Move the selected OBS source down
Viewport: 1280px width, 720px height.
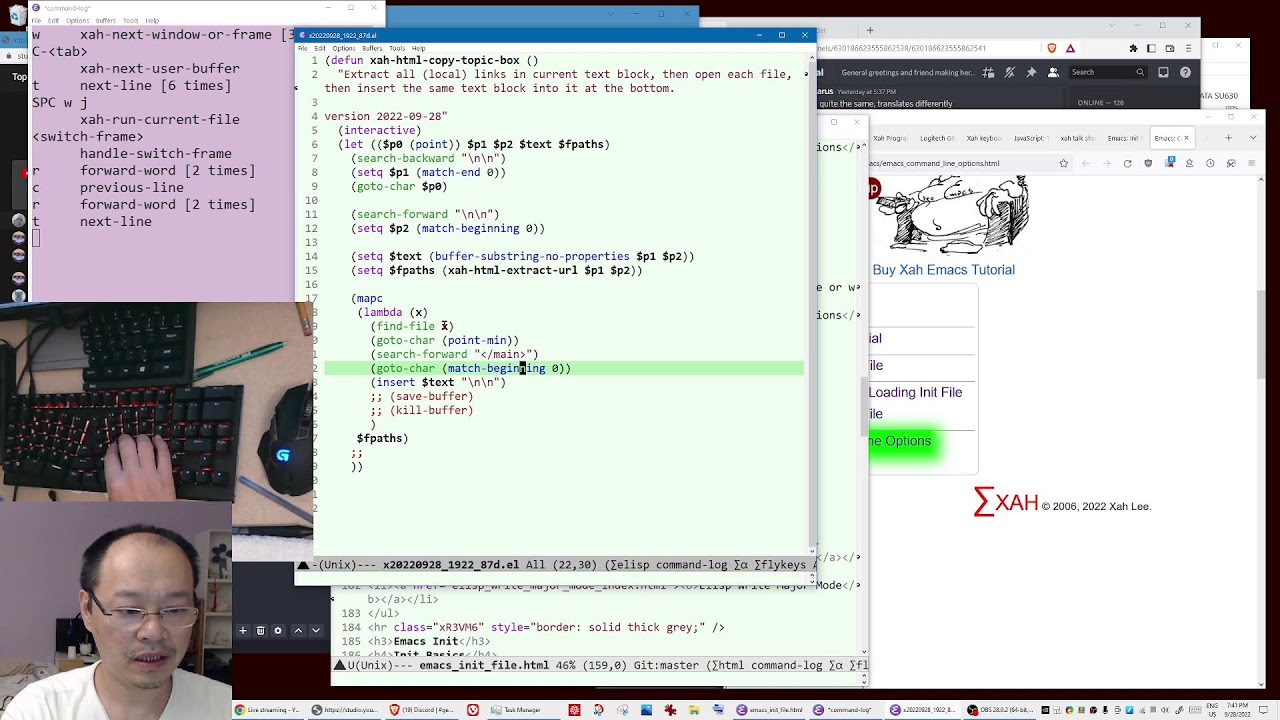[x=315, y=630]
